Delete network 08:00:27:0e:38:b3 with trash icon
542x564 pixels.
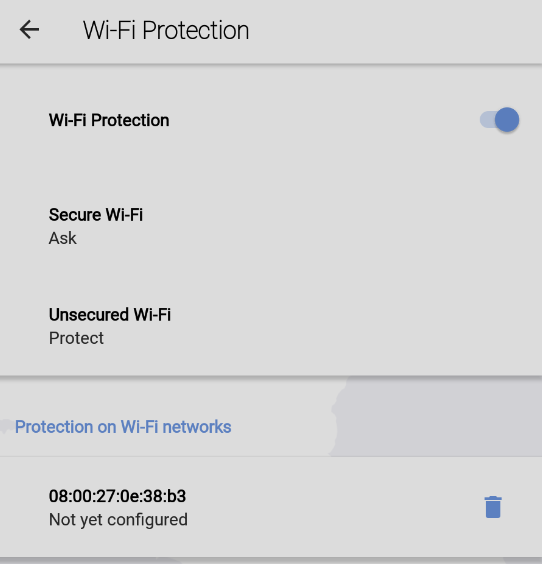coord(493,507)
